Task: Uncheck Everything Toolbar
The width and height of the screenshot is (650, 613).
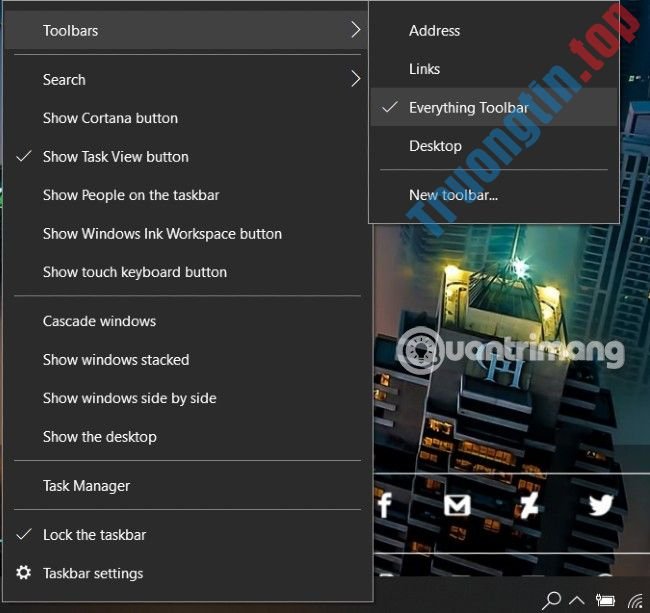Action: pyautogui.click(x=494, y=107)
